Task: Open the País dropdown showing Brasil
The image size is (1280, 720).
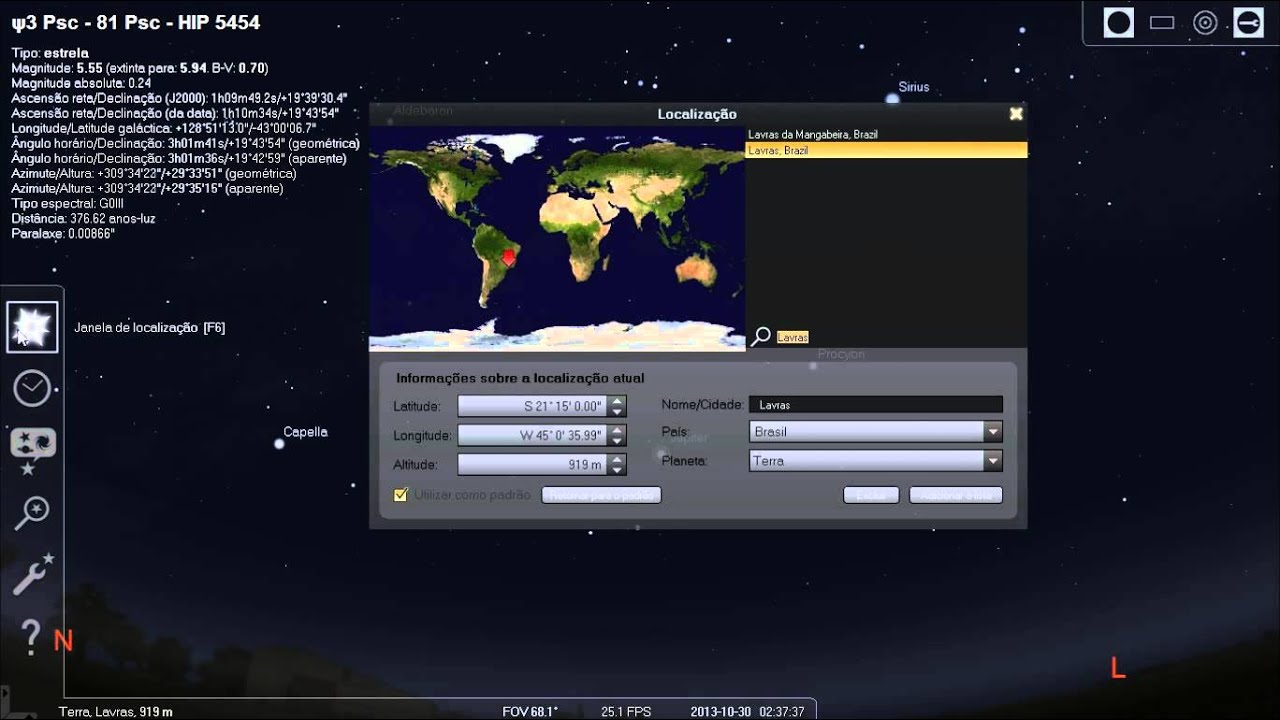Action: 876,432
